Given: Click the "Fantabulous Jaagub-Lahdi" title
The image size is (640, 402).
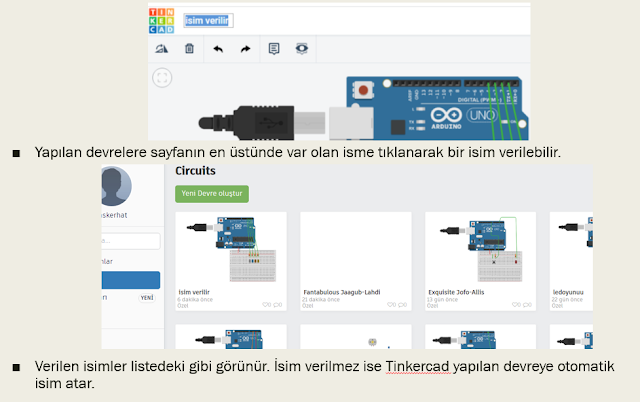Looking at the screenshot, I should [x=342, y=292].
